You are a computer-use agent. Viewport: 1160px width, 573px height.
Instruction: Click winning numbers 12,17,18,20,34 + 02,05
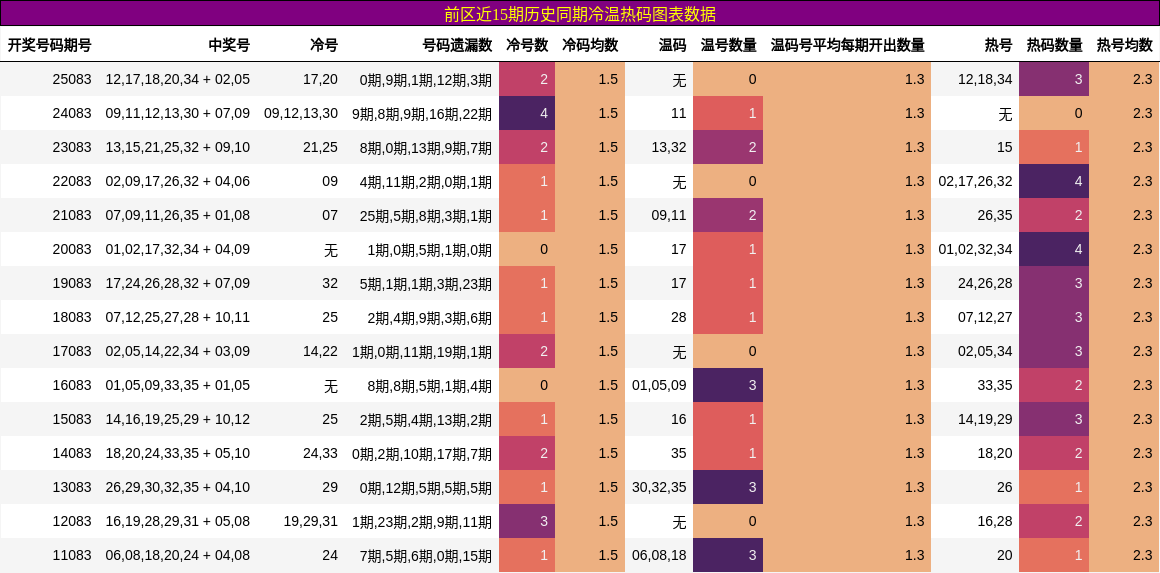(x=178, y=79)
